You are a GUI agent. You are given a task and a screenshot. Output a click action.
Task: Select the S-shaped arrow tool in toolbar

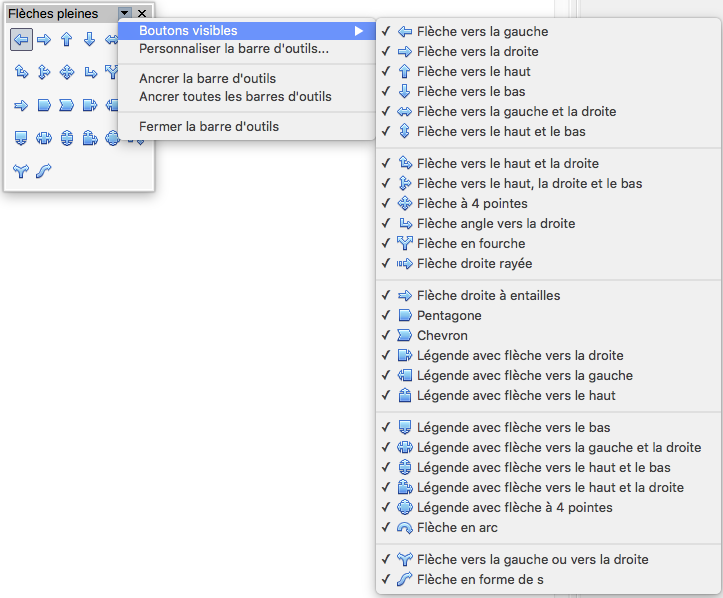pyautogui.click(x=44, y=171)
